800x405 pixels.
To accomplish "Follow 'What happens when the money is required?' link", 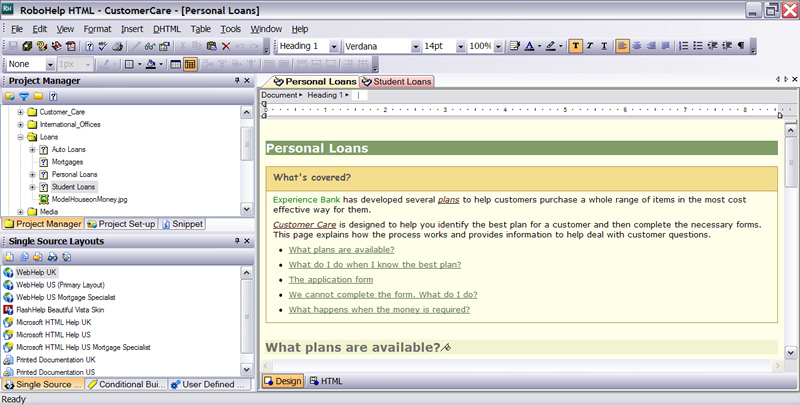I will (379, 310).
